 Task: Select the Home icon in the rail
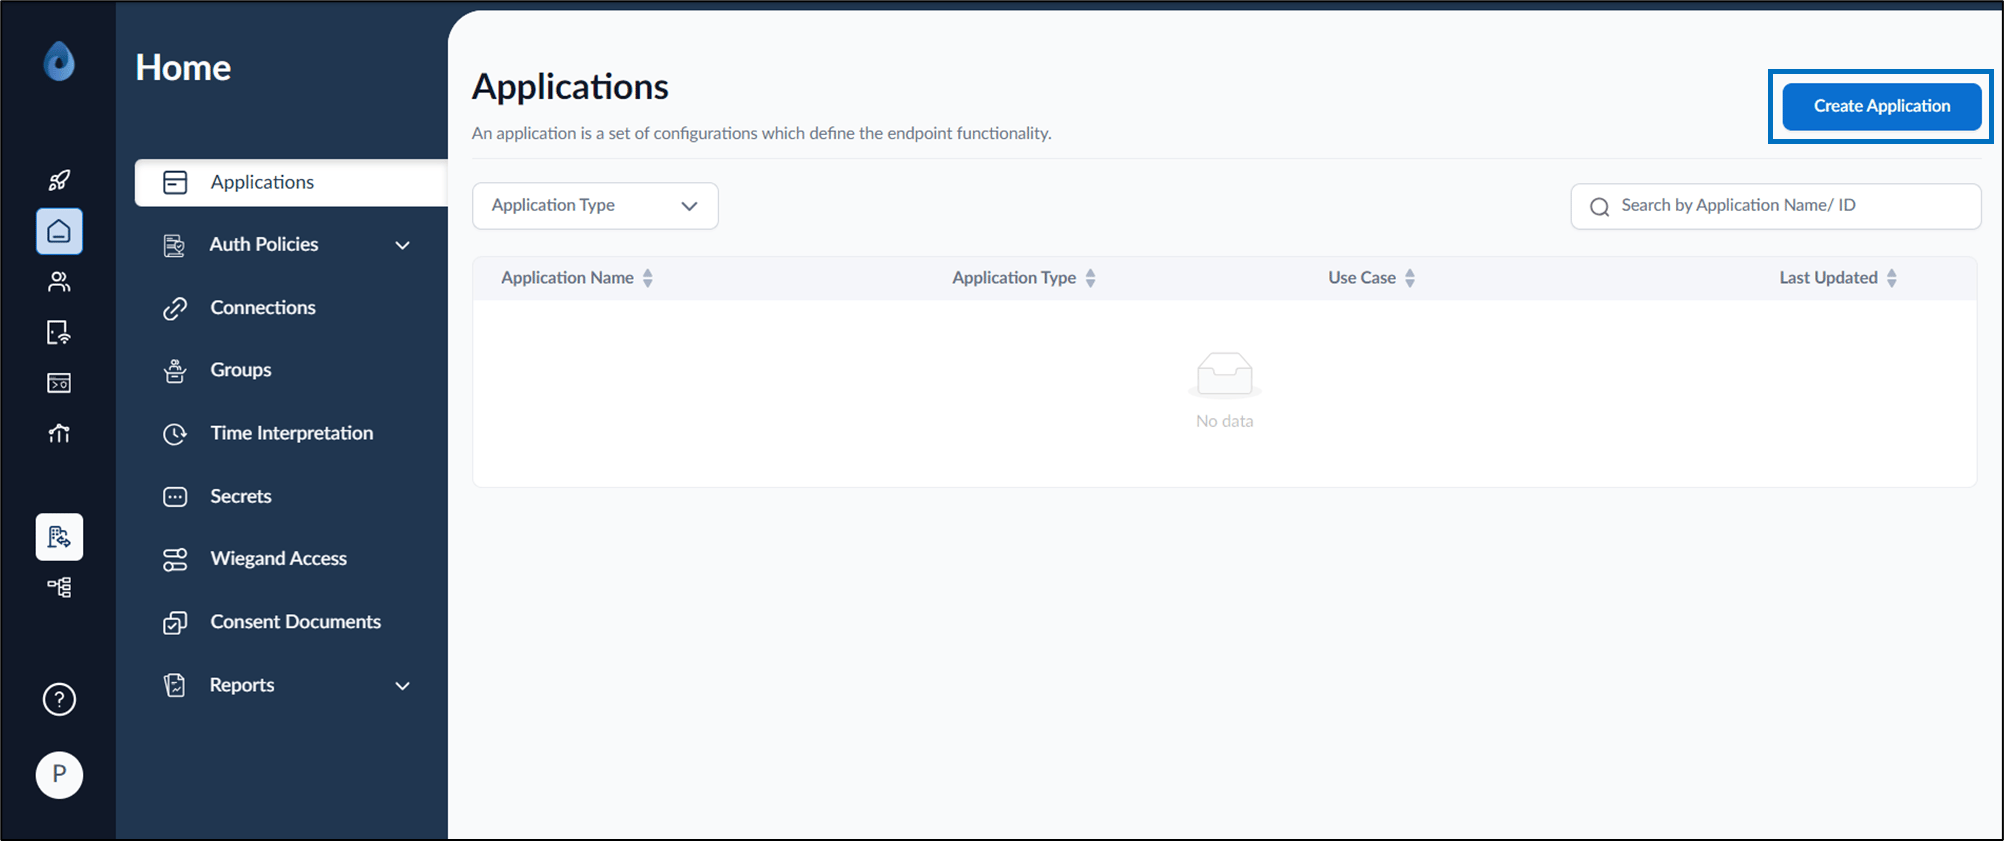tap(59, 231)
